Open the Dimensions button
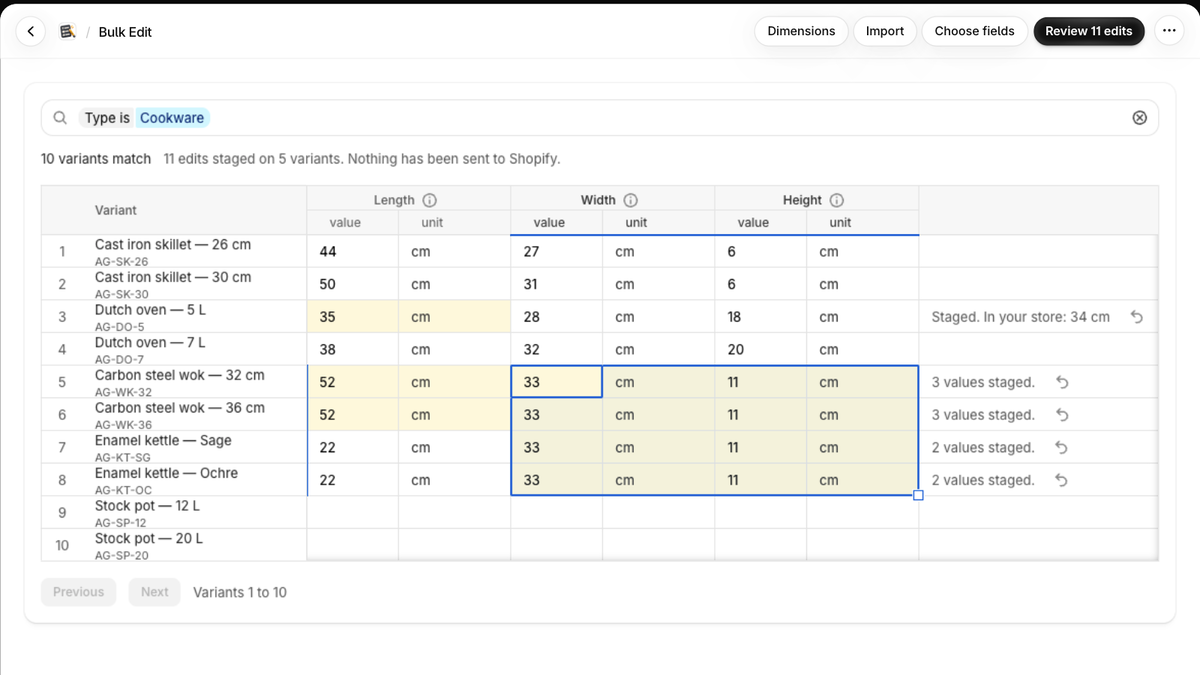 (801, 31)
